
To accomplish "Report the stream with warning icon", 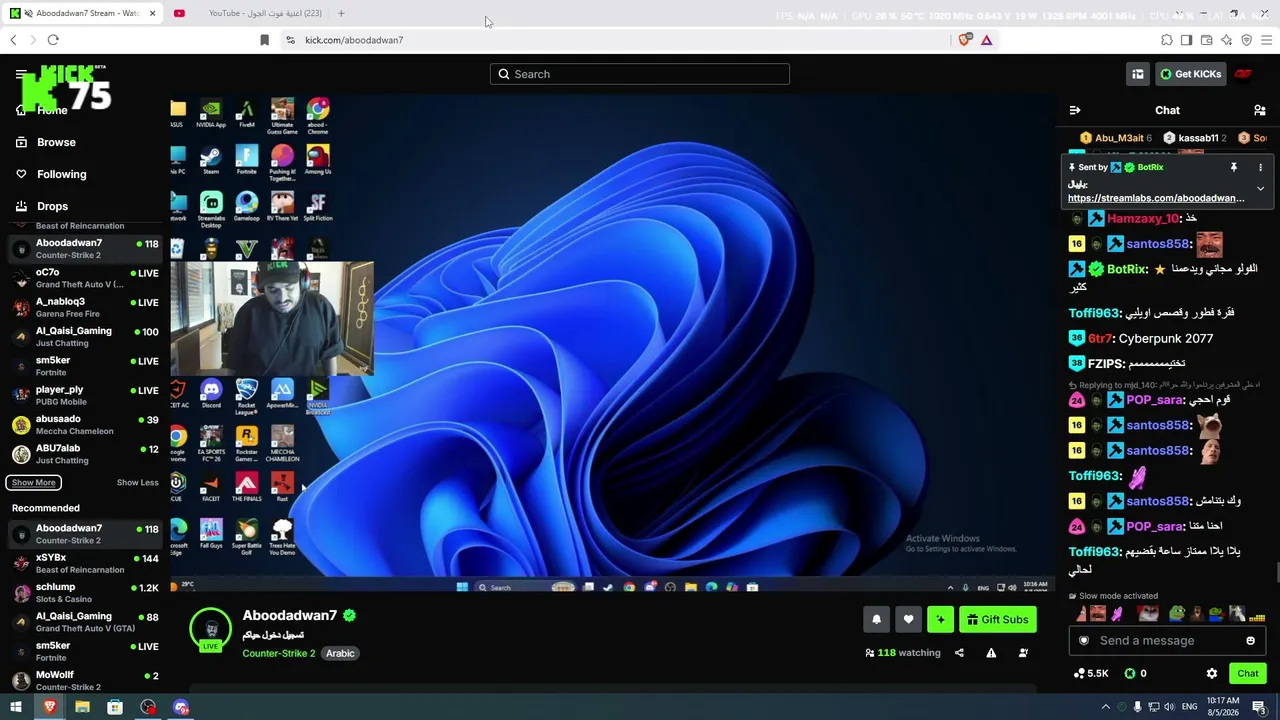I will pyautogui.click(x=991, y=653).
